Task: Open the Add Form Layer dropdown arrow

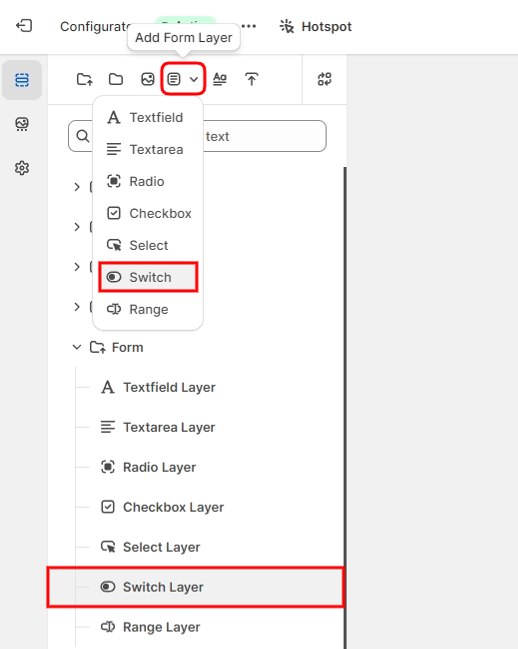Action: pyautogui.click(x=194, y=79)
